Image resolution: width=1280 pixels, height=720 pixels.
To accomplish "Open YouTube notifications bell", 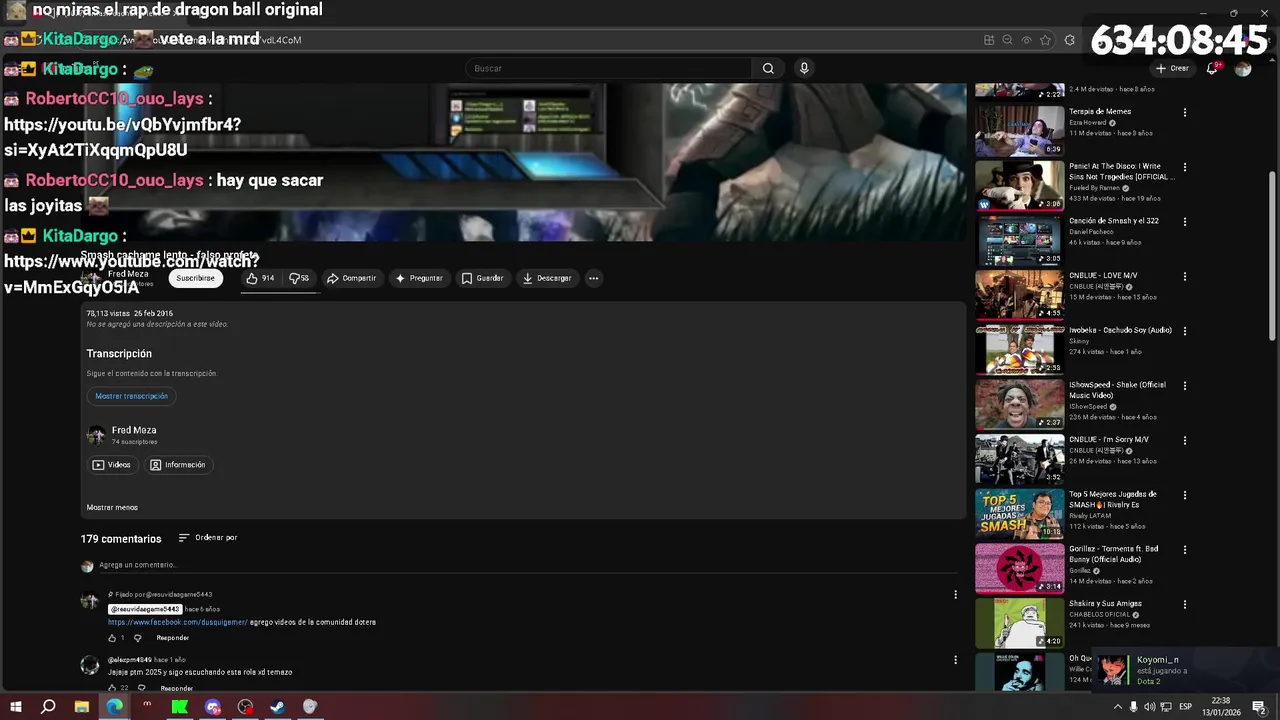I will point(1212,68).
